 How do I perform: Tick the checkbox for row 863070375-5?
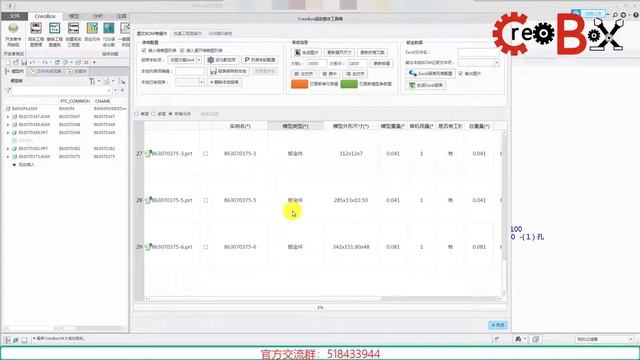coord(206,200)
